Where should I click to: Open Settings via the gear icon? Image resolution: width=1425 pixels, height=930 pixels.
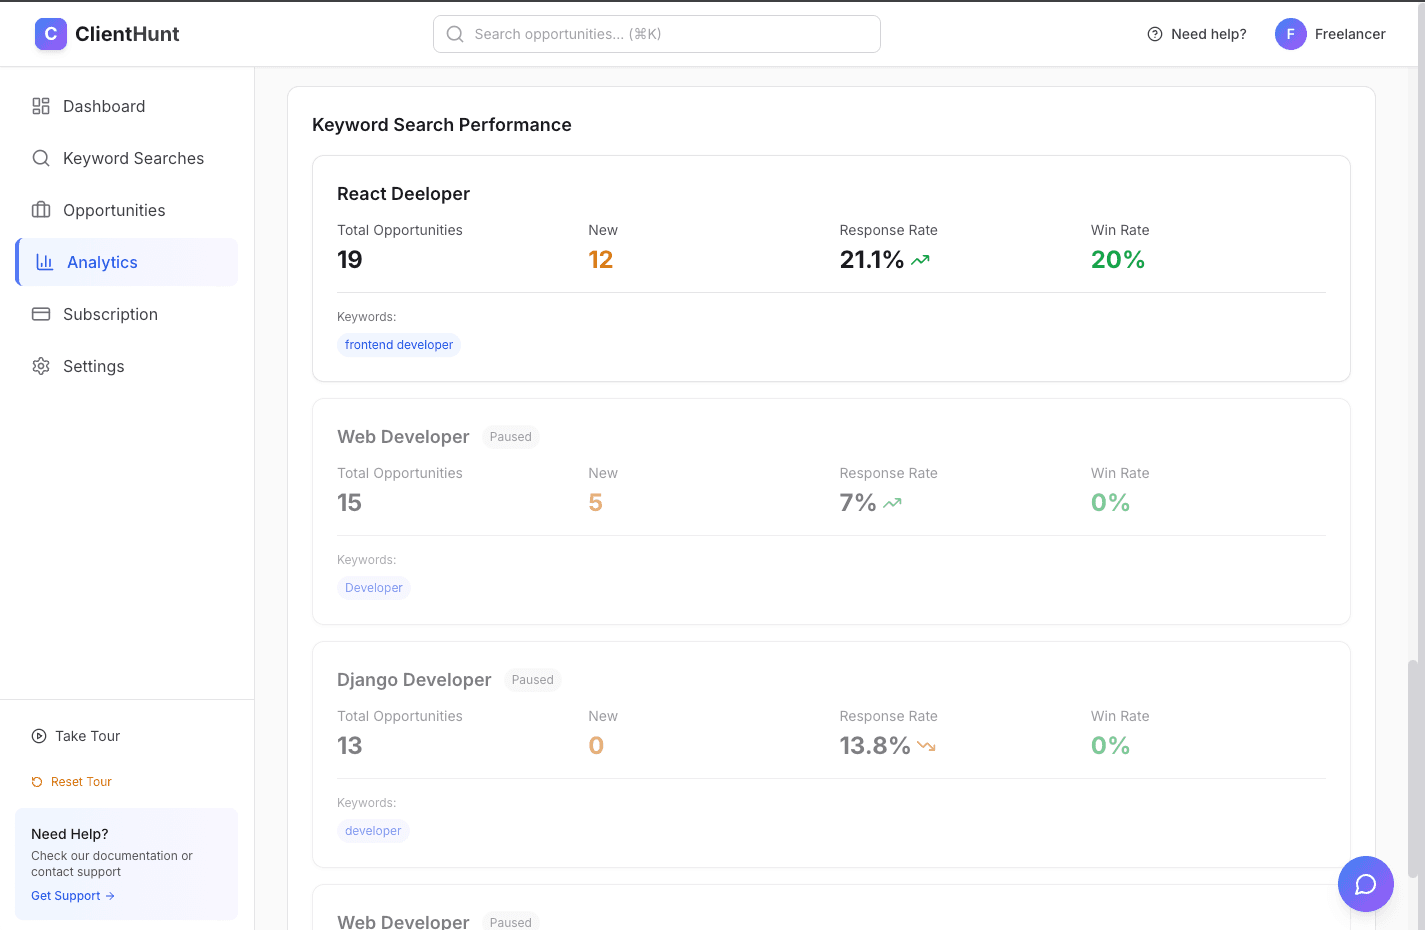[x=41, y=366]
